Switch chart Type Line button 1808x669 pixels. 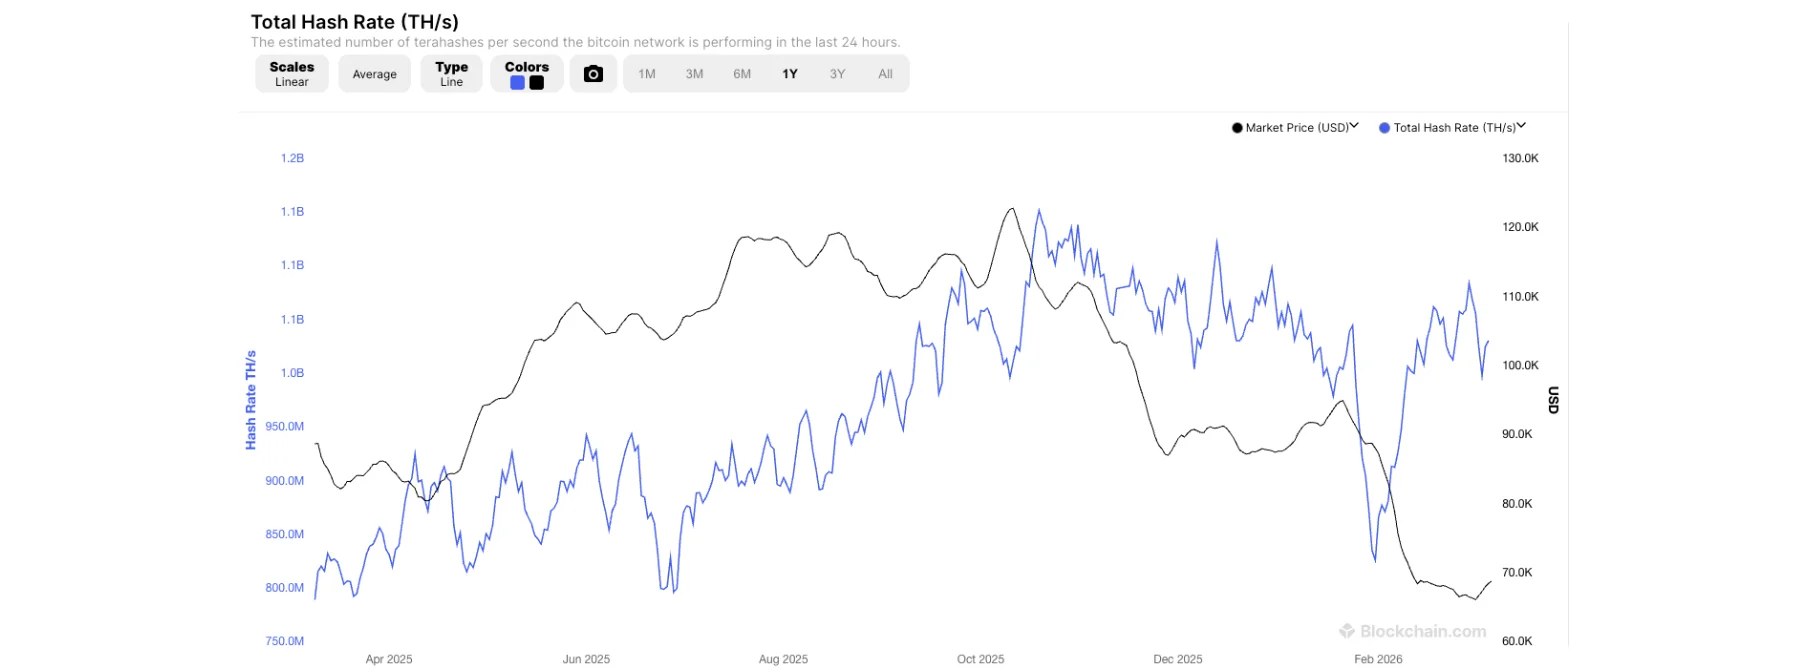click(452, 74)
